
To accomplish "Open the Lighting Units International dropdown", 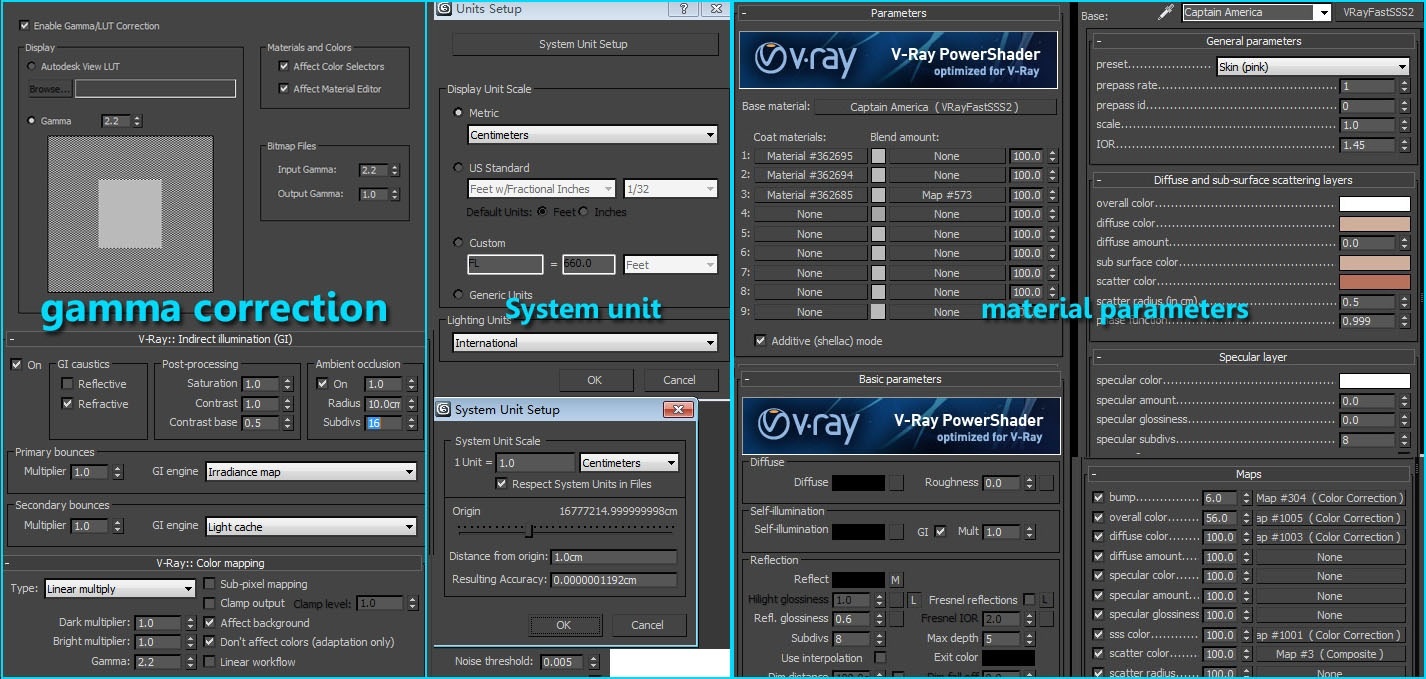I will pyautogui.click(x=585, y=343).
